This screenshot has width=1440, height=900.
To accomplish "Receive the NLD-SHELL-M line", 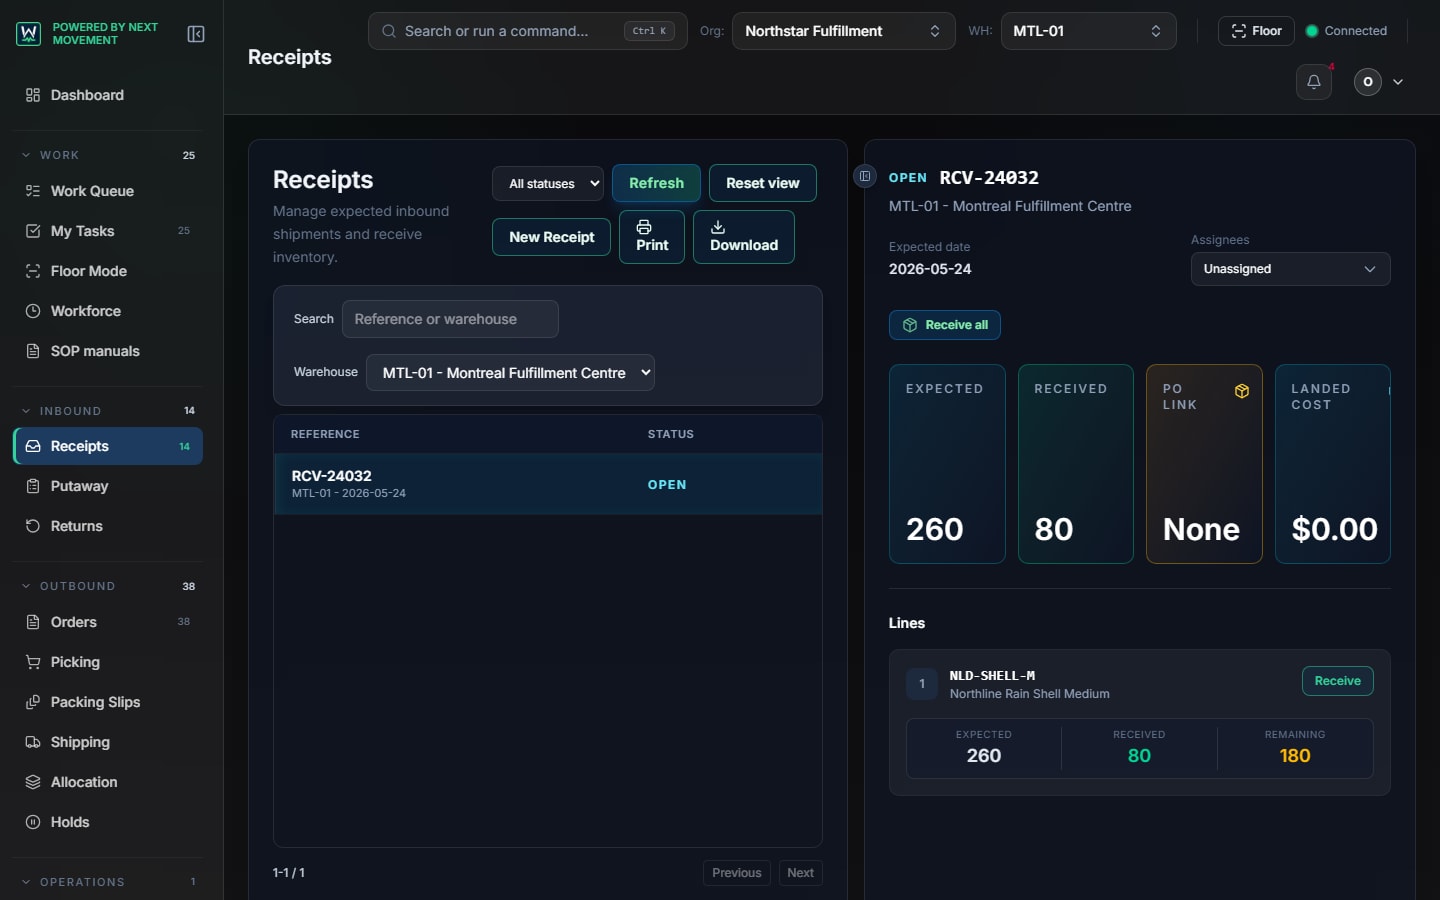I will pos(1337,681).
